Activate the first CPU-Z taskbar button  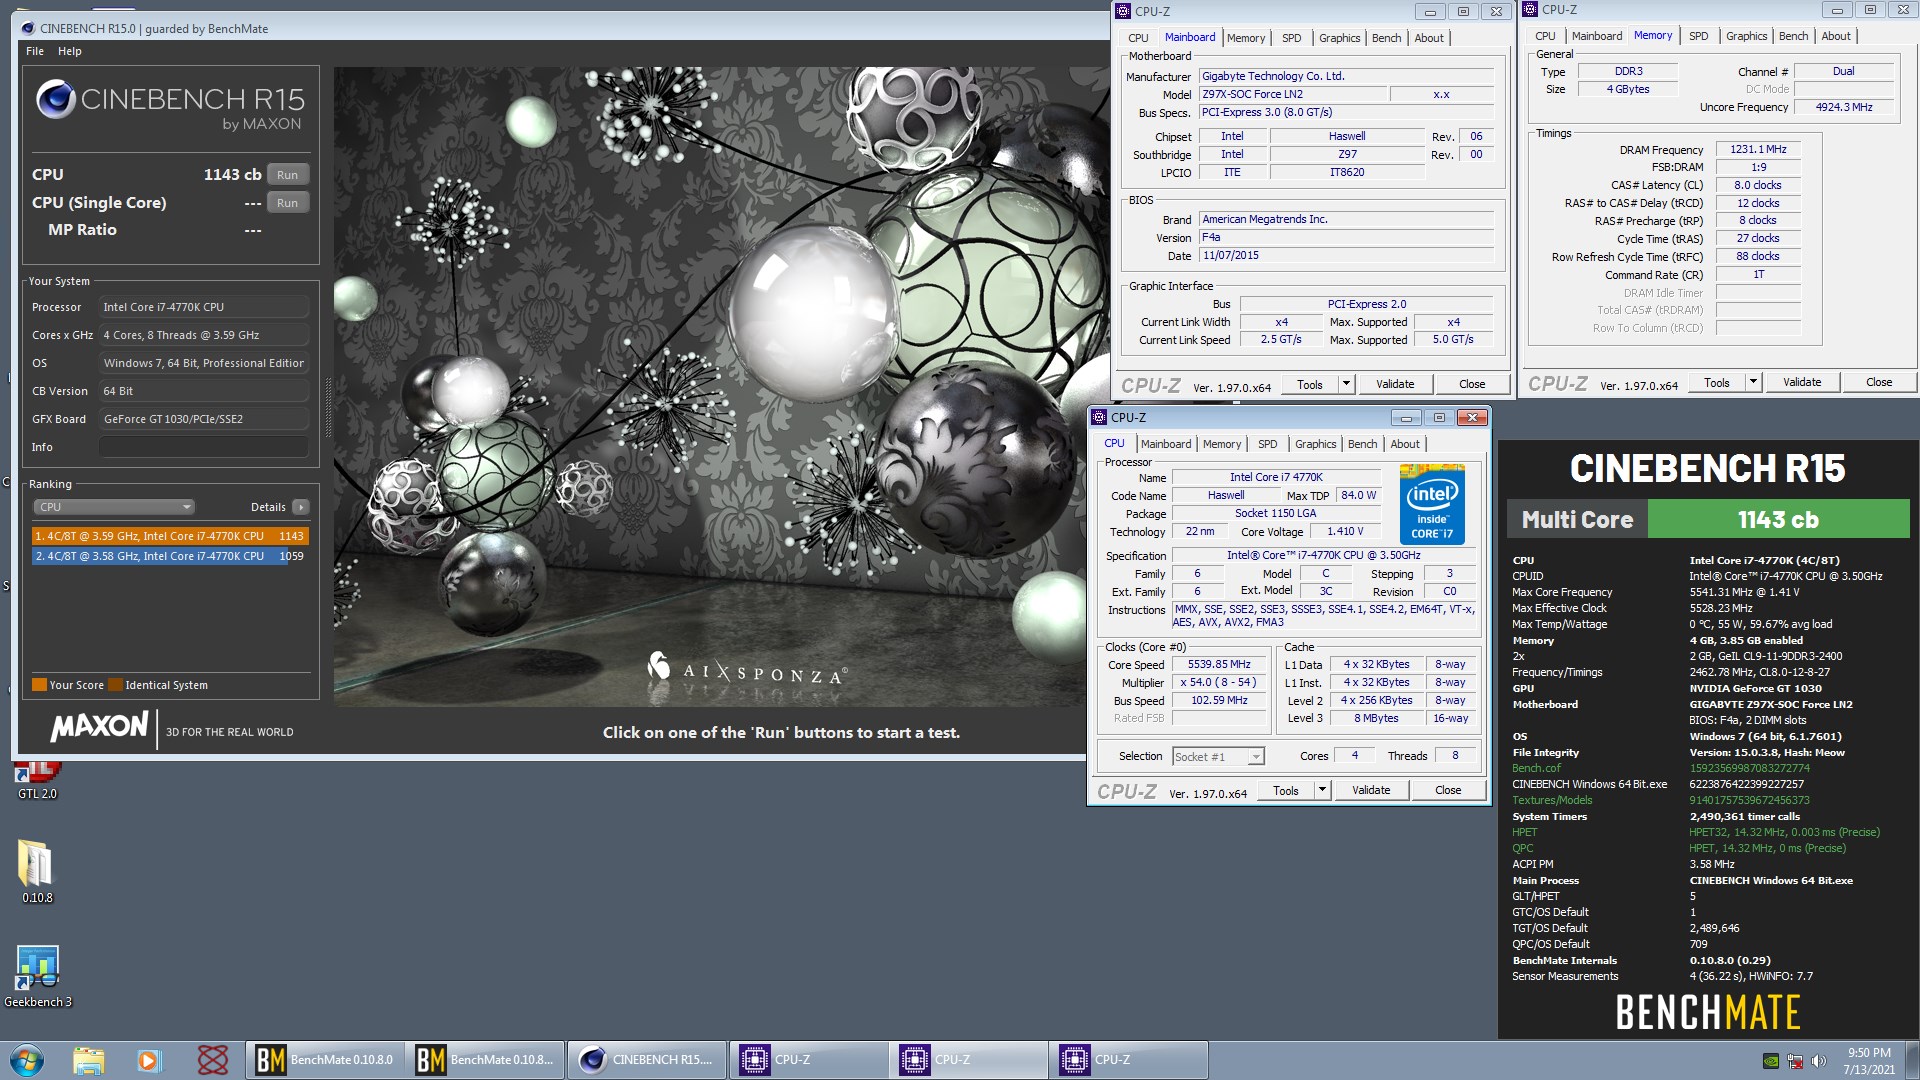[x=808, y=1060]
